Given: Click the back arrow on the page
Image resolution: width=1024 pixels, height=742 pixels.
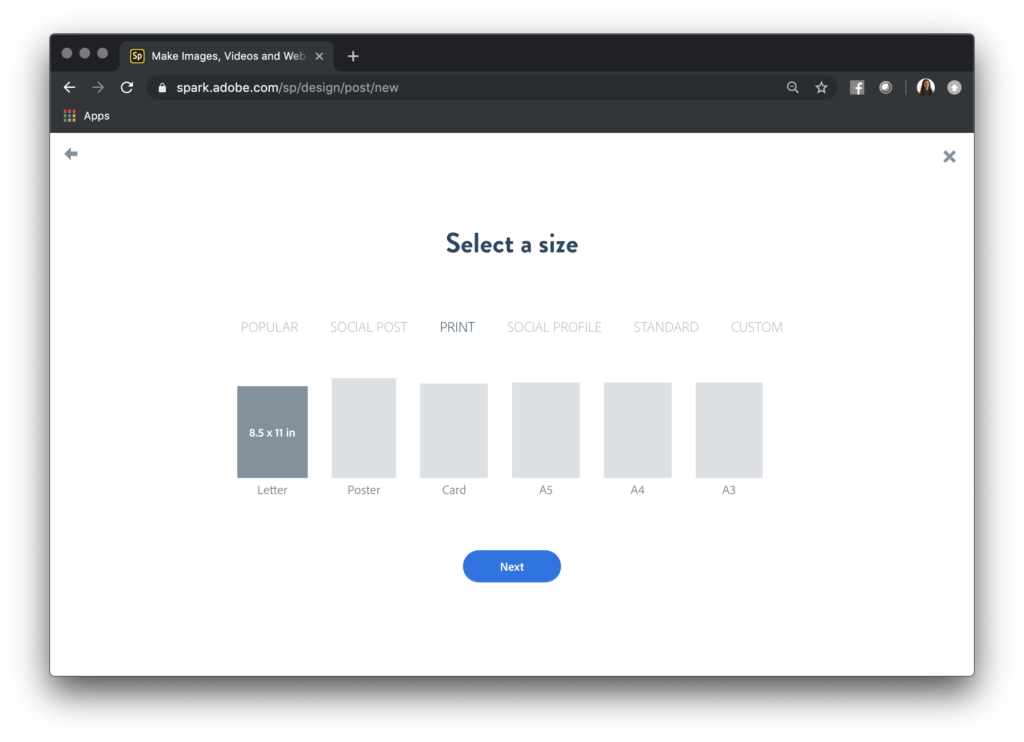Looking at the screenshot, I should pos(71,154).
